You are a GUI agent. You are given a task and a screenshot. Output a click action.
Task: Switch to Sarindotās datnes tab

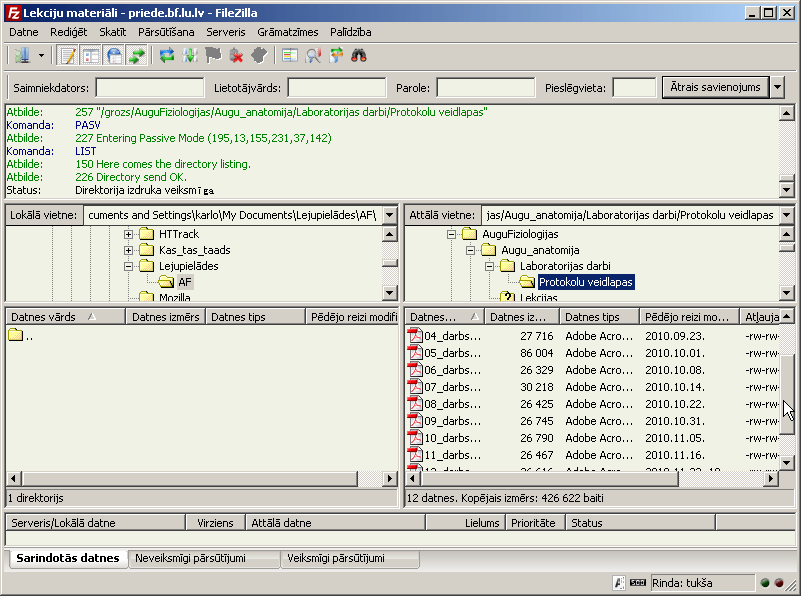point(68,558)
